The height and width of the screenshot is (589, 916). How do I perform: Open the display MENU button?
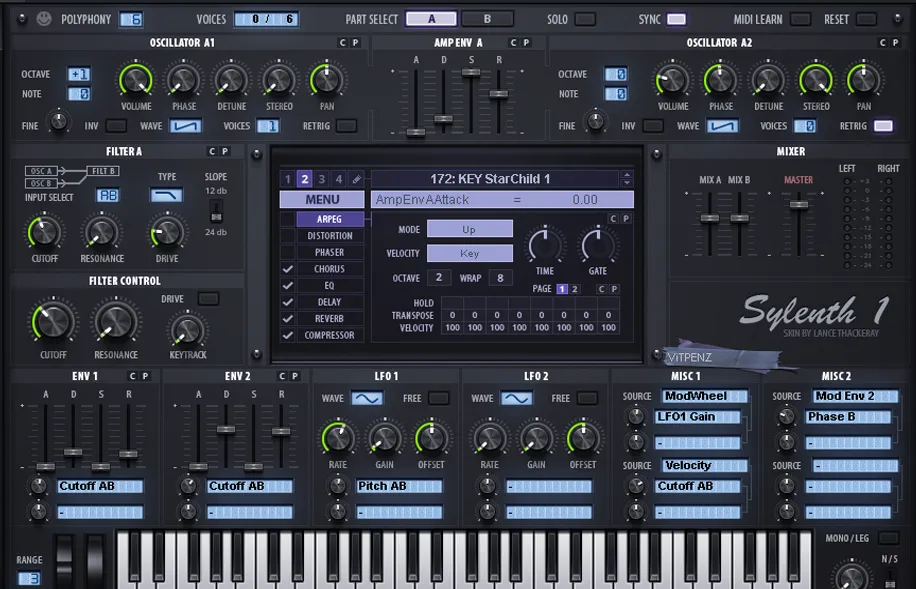pyautogui.click(x=322, y=200)
